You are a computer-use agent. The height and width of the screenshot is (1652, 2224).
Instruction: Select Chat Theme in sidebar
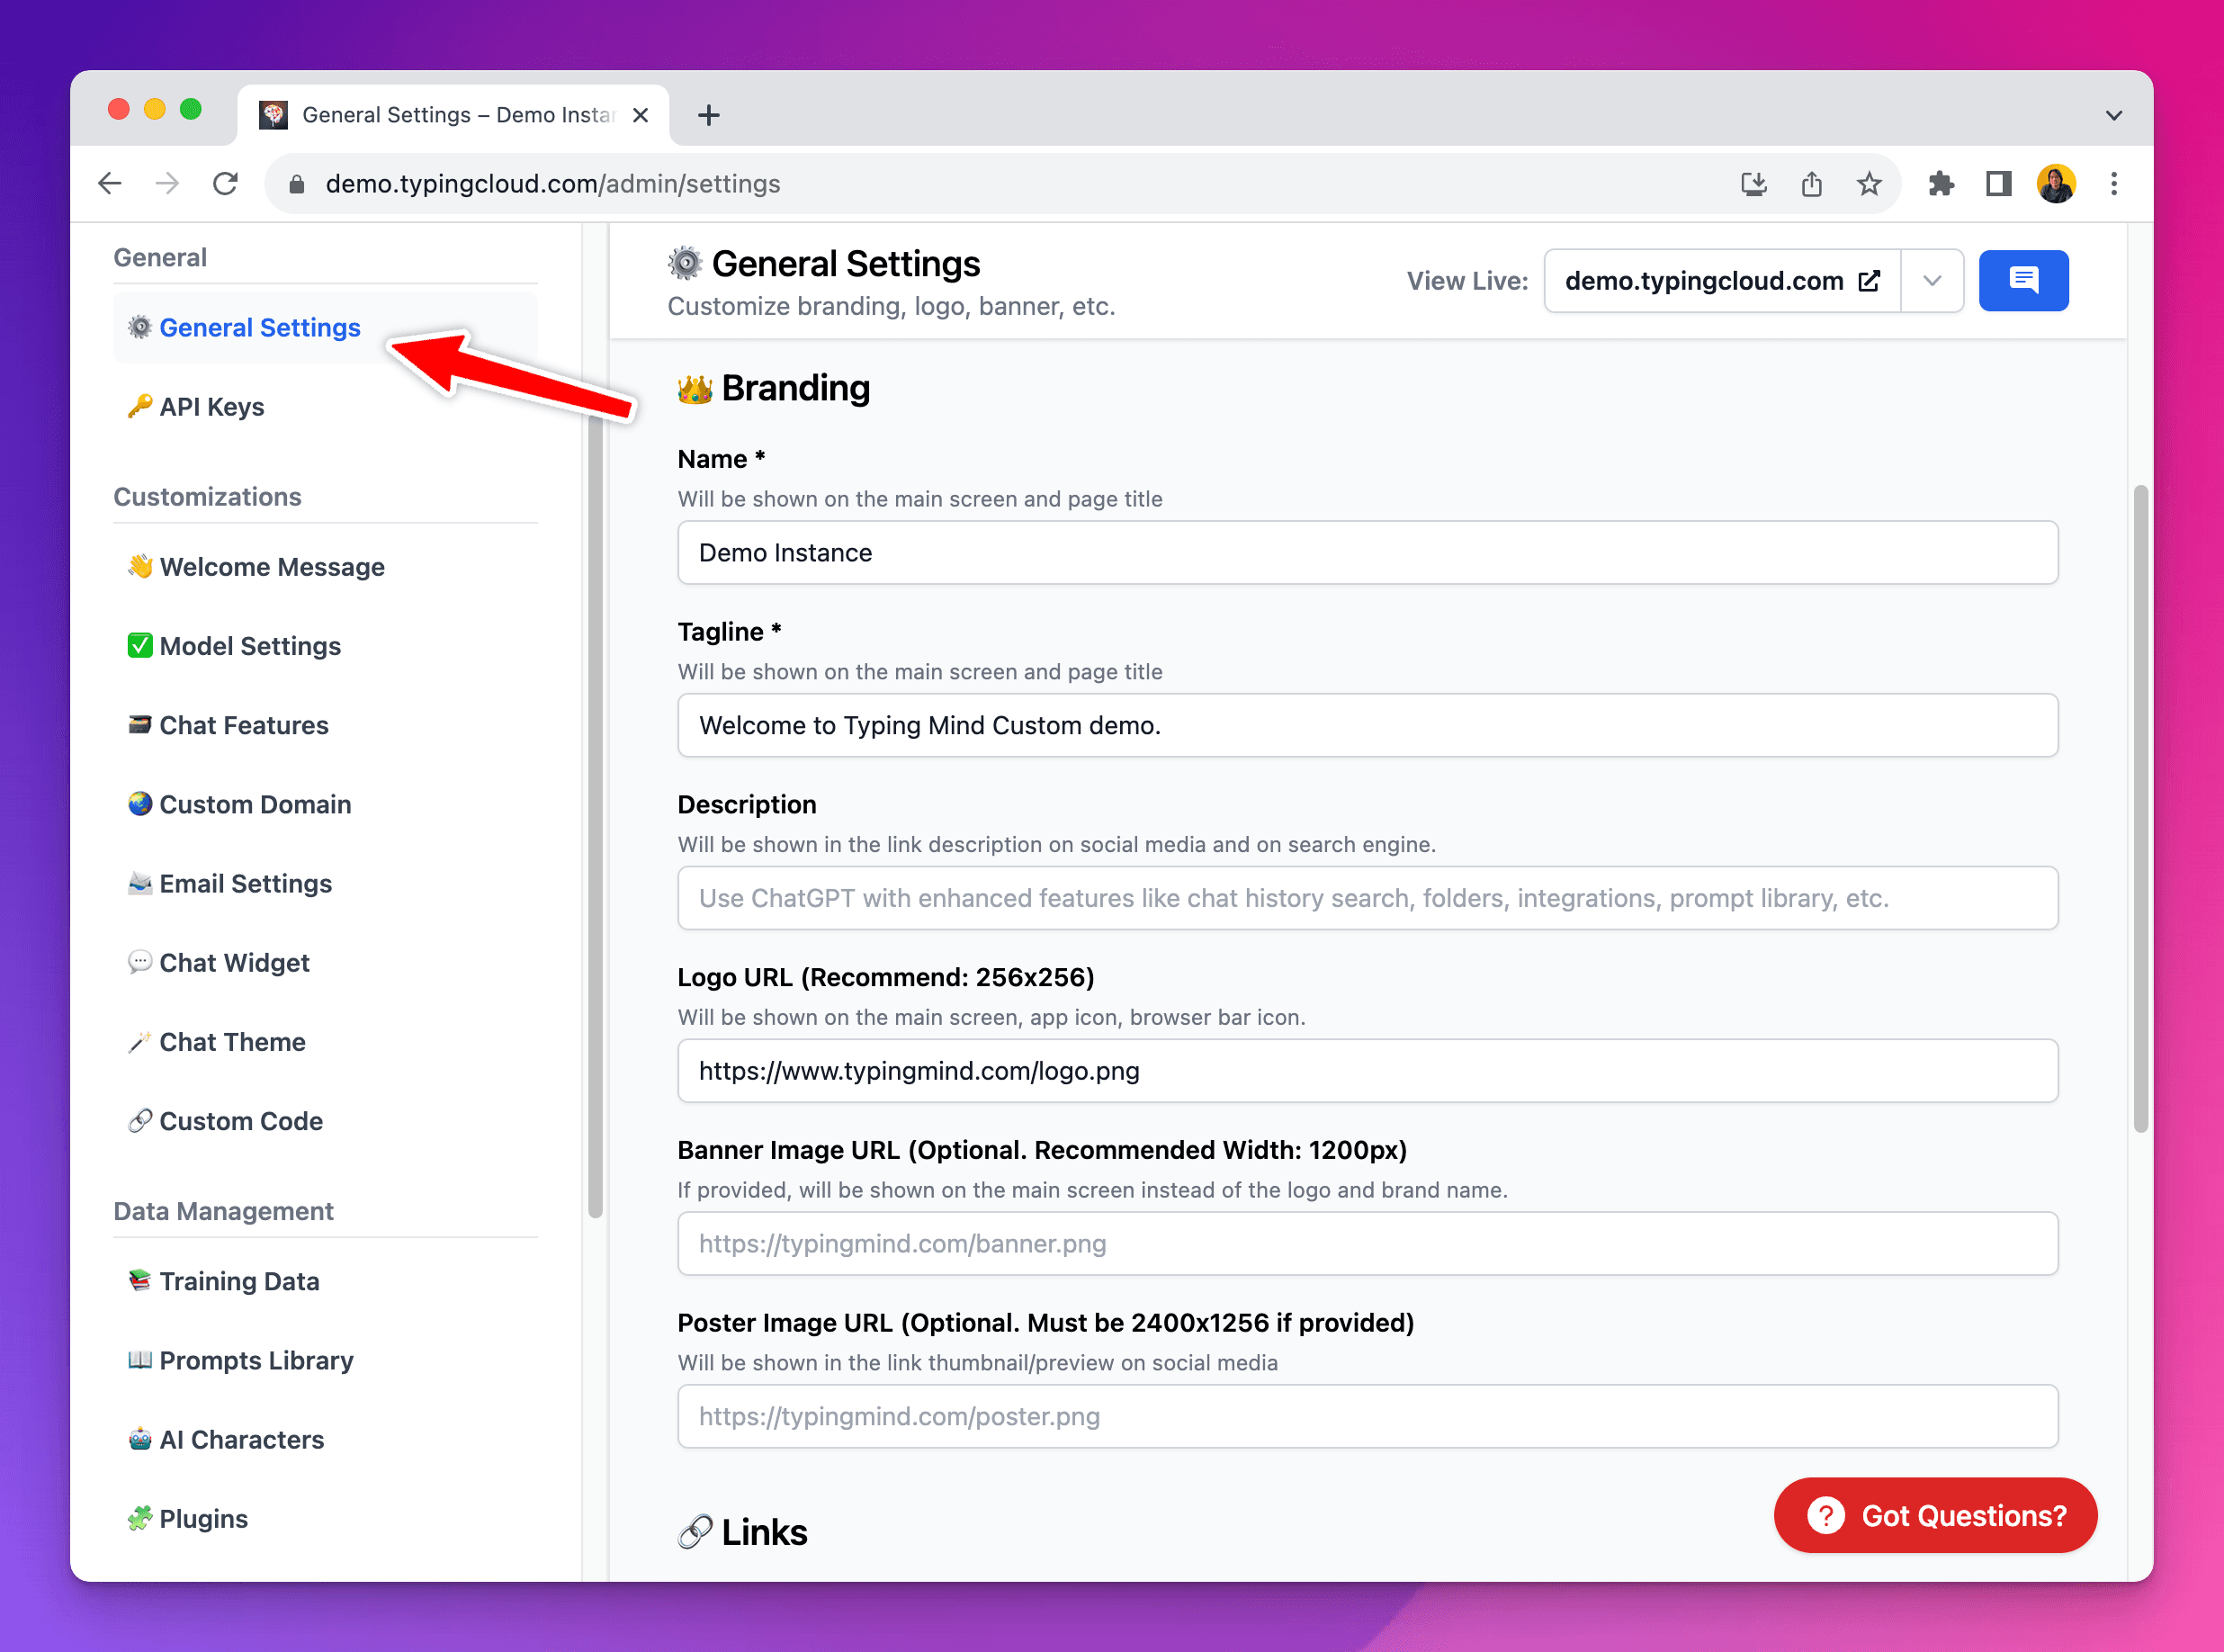(x=232, y=1042)
